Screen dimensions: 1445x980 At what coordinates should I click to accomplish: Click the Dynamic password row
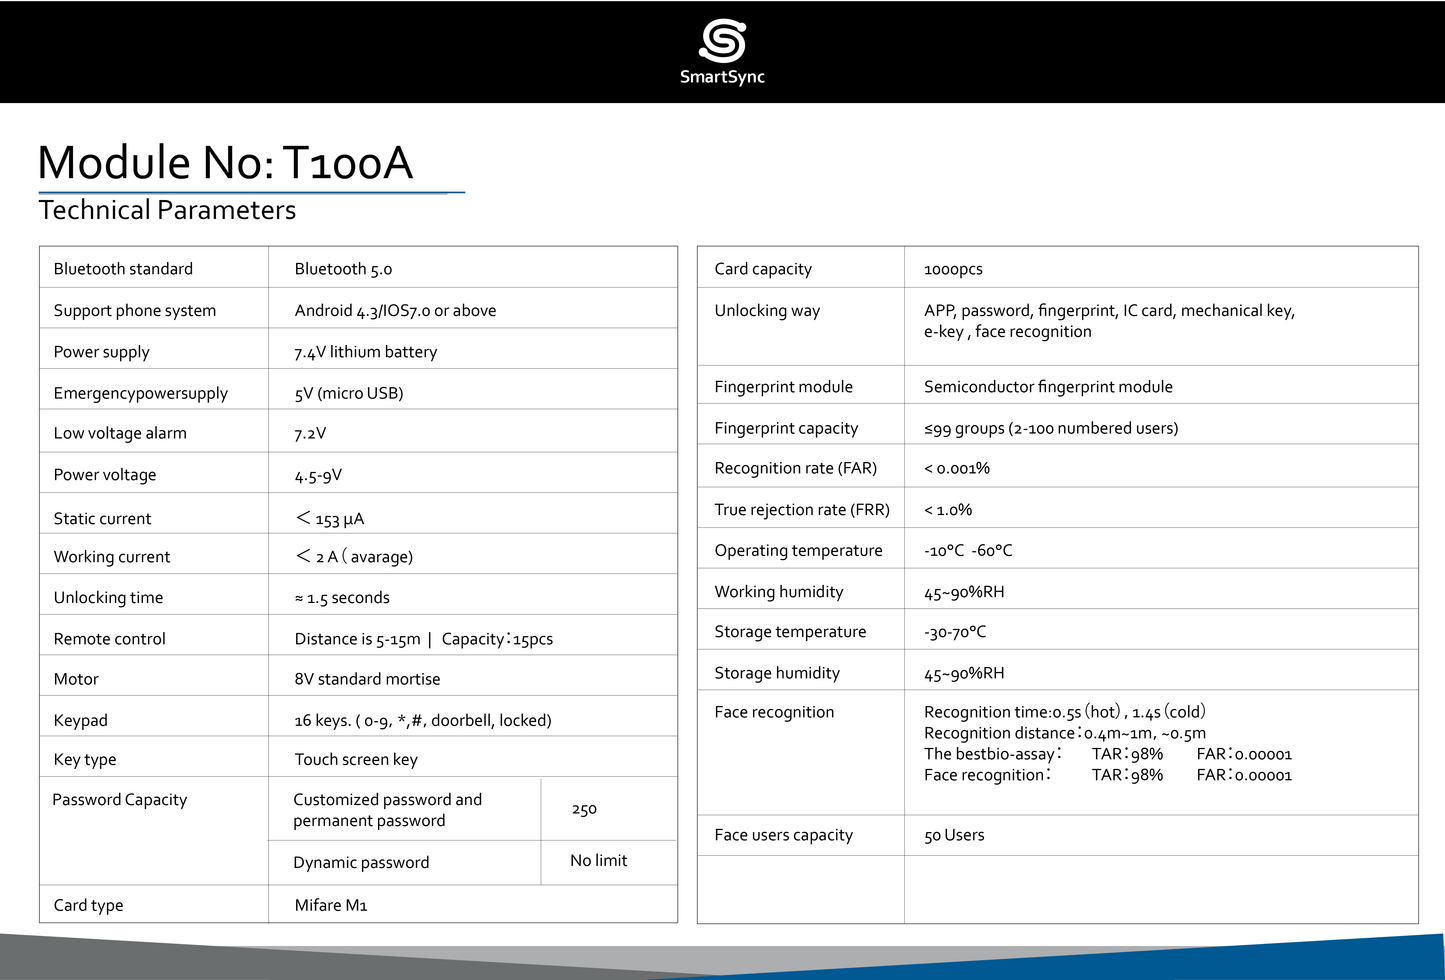coord(362,862)
